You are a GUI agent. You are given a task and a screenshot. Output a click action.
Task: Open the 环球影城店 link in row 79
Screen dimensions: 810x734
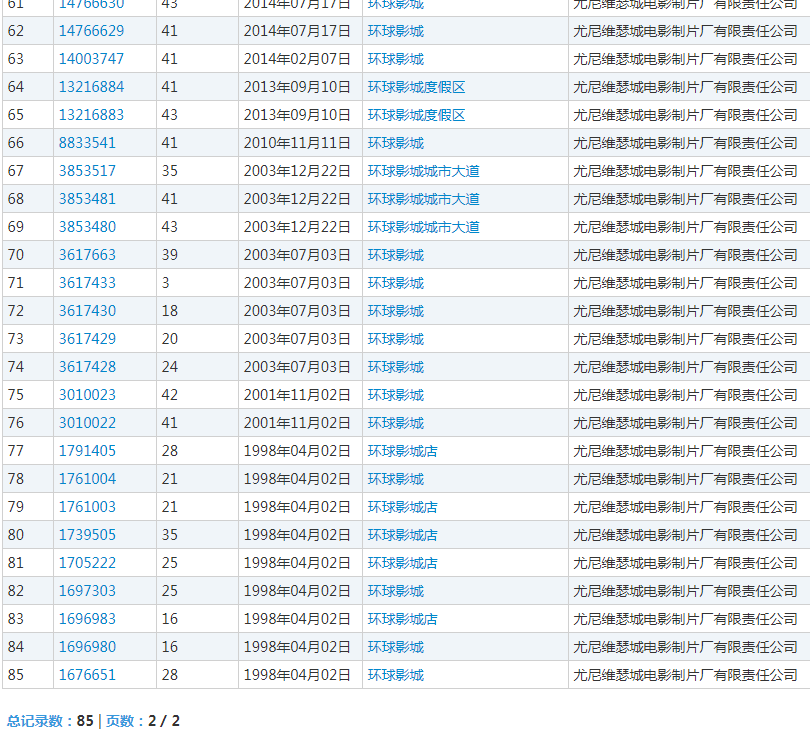point(402,507)
